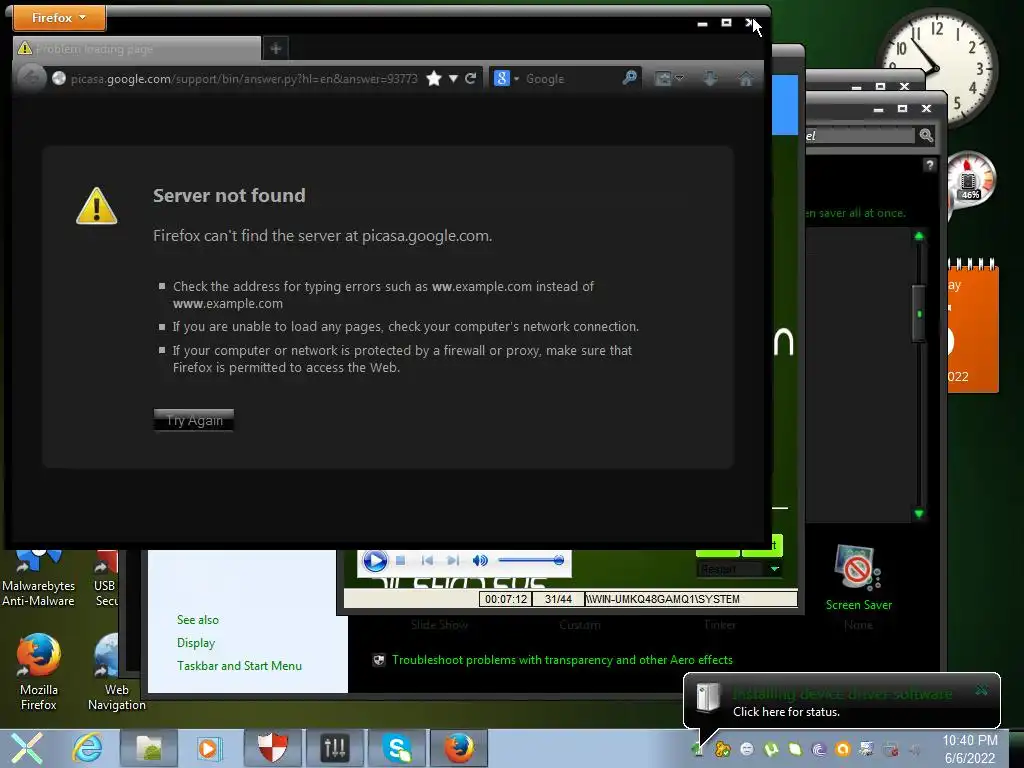1024x768 pixels.
Task: Open the red shield security taskbar icon
Action: [272, 748]
